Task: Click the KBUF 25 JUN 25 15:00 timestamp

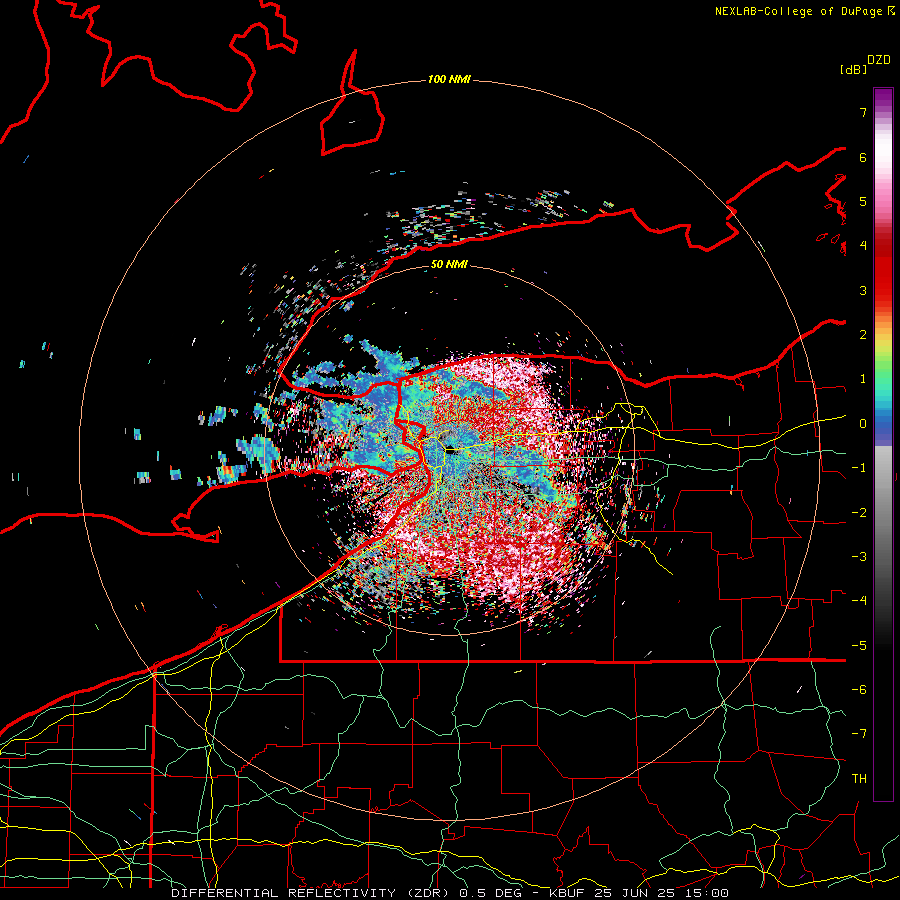Action: pos(639,893)
